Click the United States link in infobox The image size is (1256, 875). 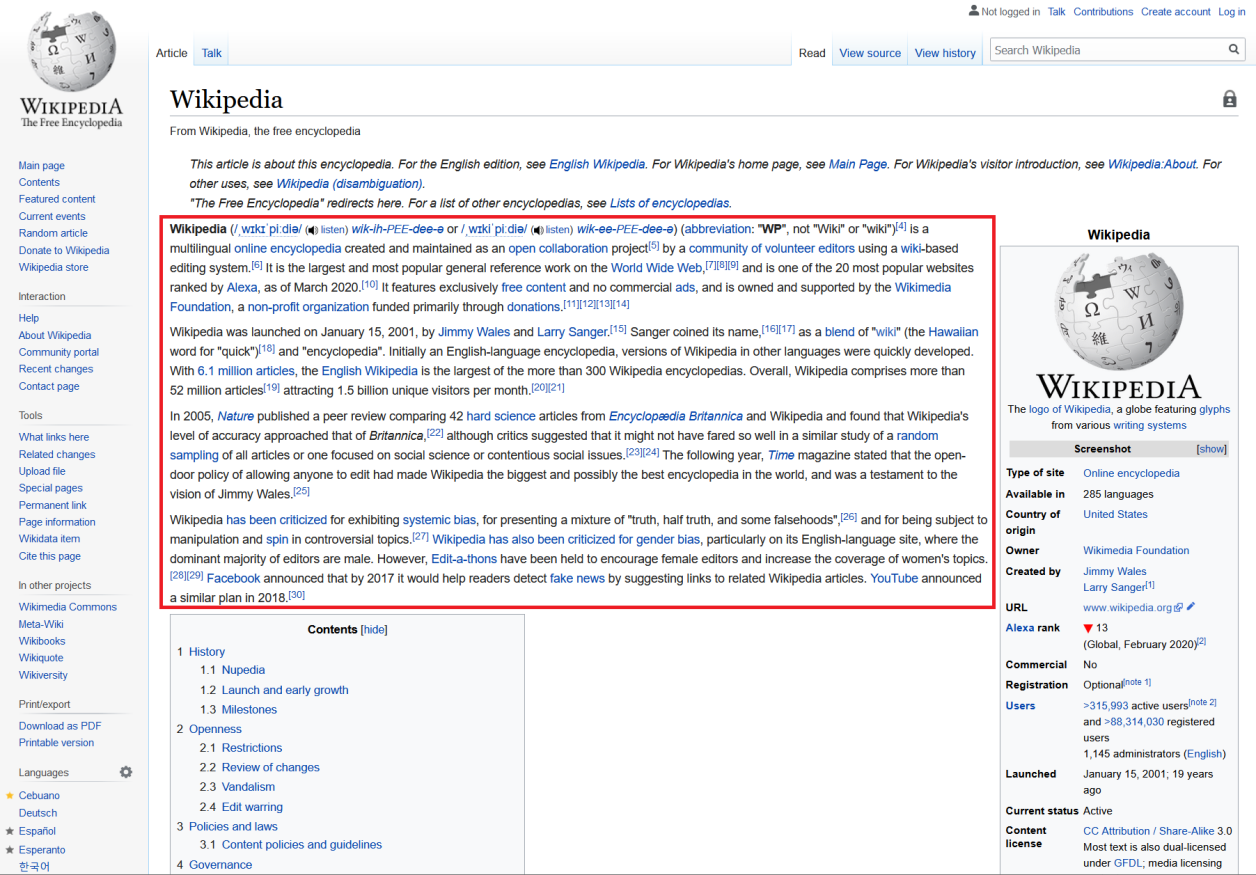point(1115,514)
